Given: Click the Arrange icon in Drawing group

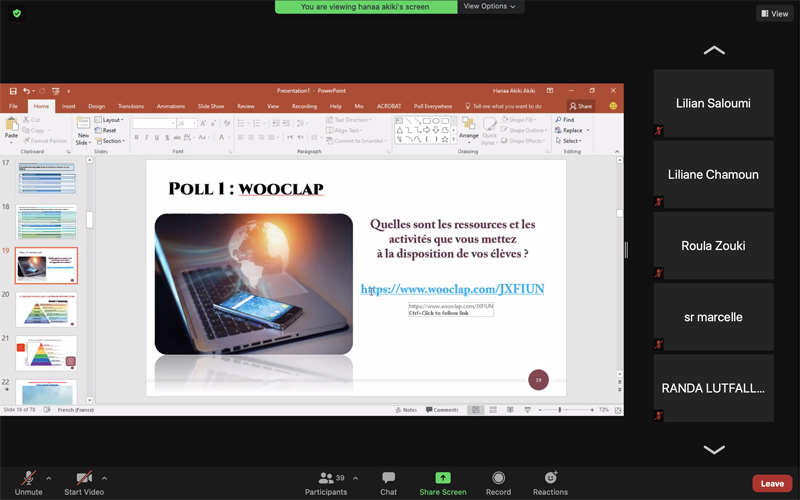Looking at the screenshot, I should coord(468,124).
